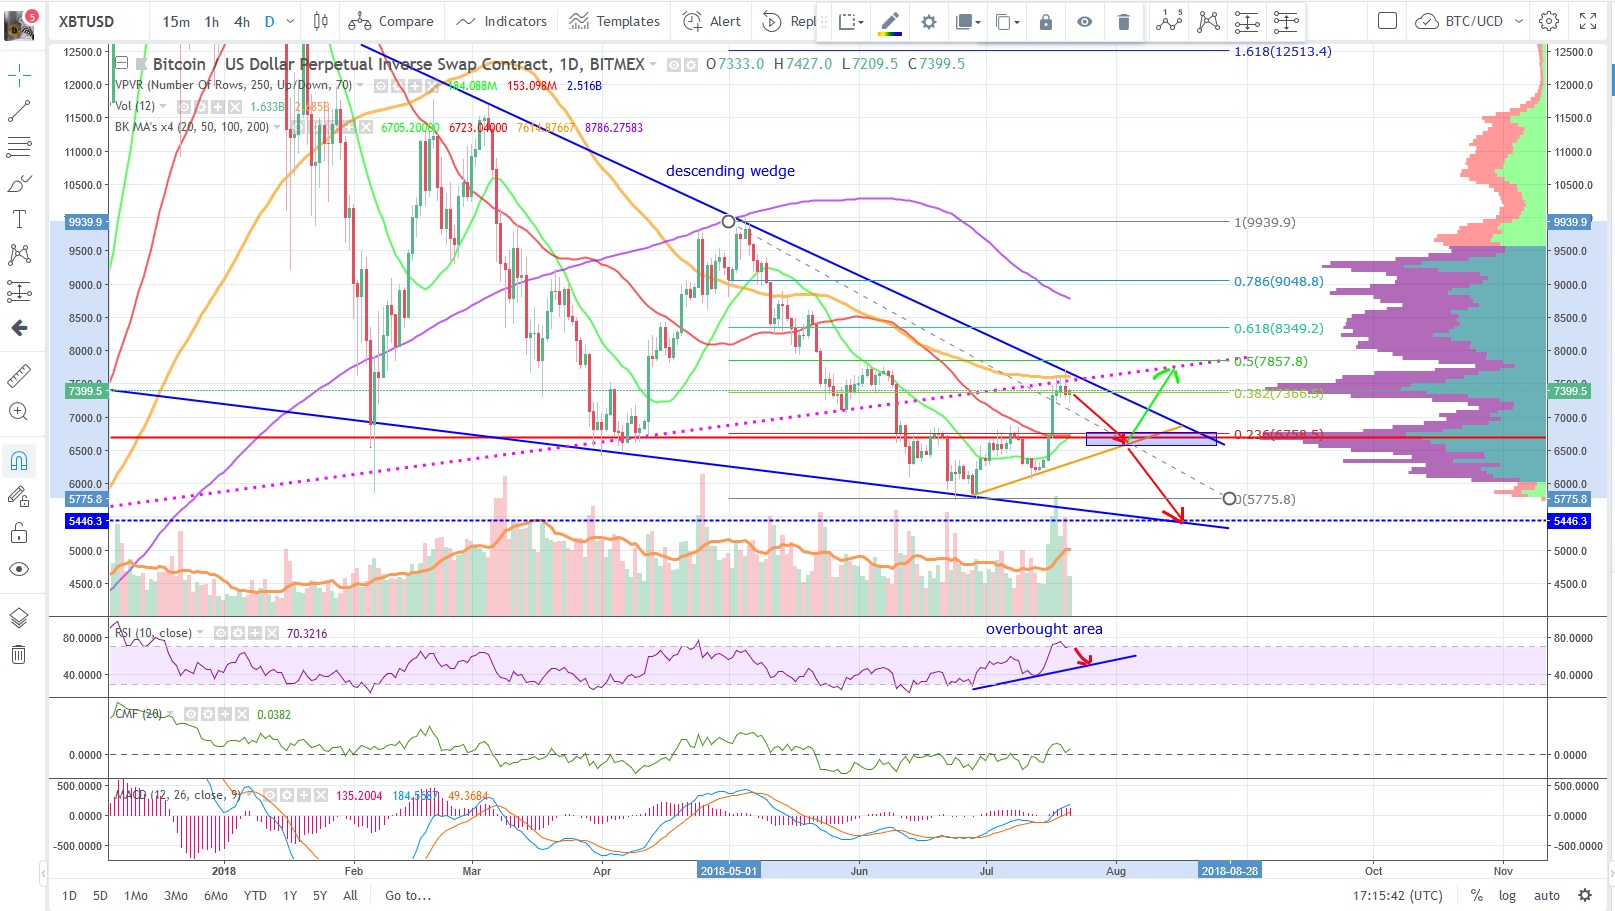Activate the zoom in tool

(19, 412)
